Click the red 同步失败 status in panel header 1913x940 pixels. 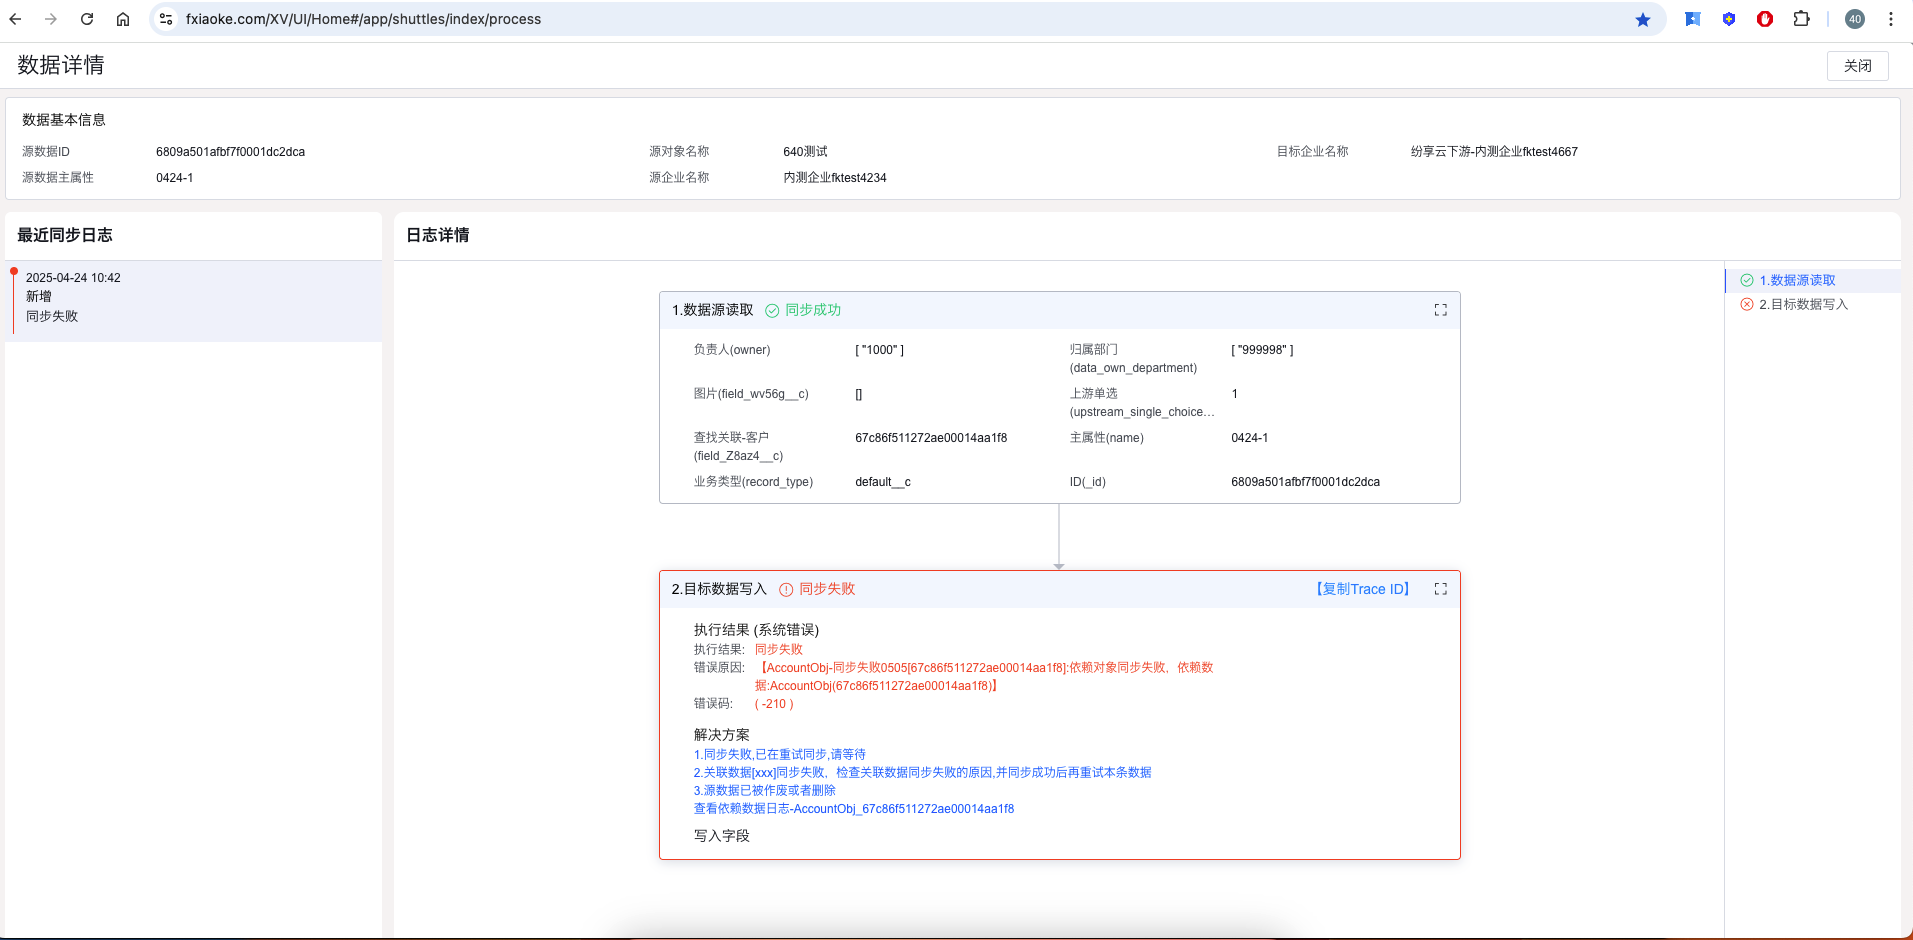pos(827,589)
